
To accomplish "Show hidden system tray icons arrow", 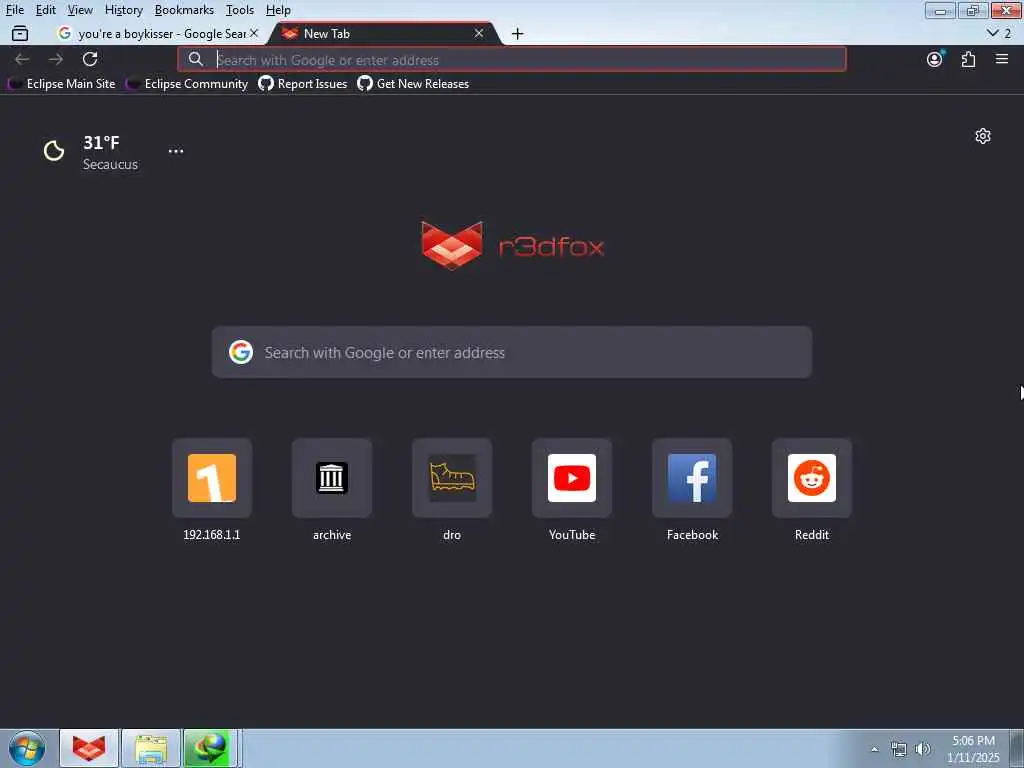I will (x=874, y=749).
